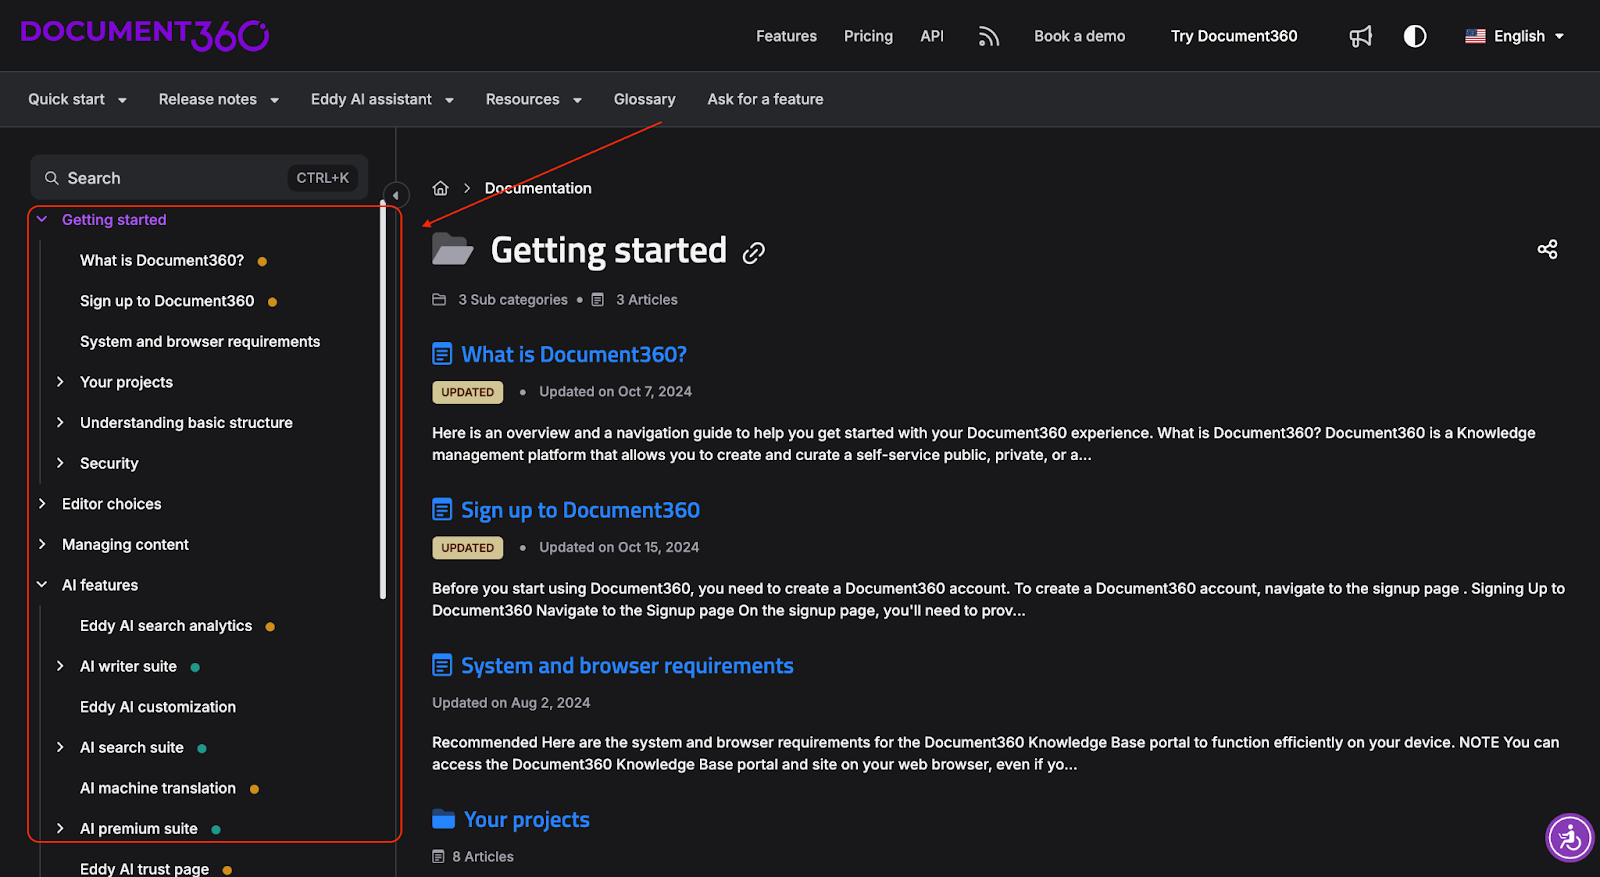The width and height of the screenshot is (1600, 877).
Task: Select Eddy AI trust page in sidebar
Action: [145, 868]
